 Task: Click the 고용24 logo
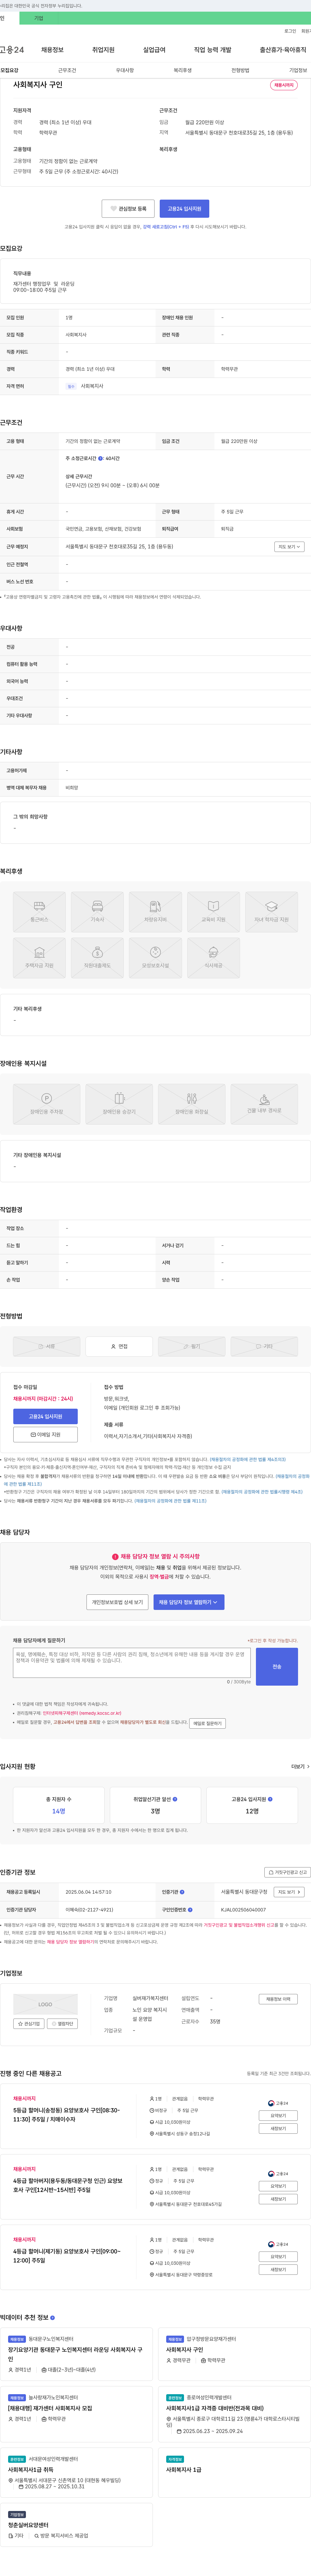(x=12, y=50)
